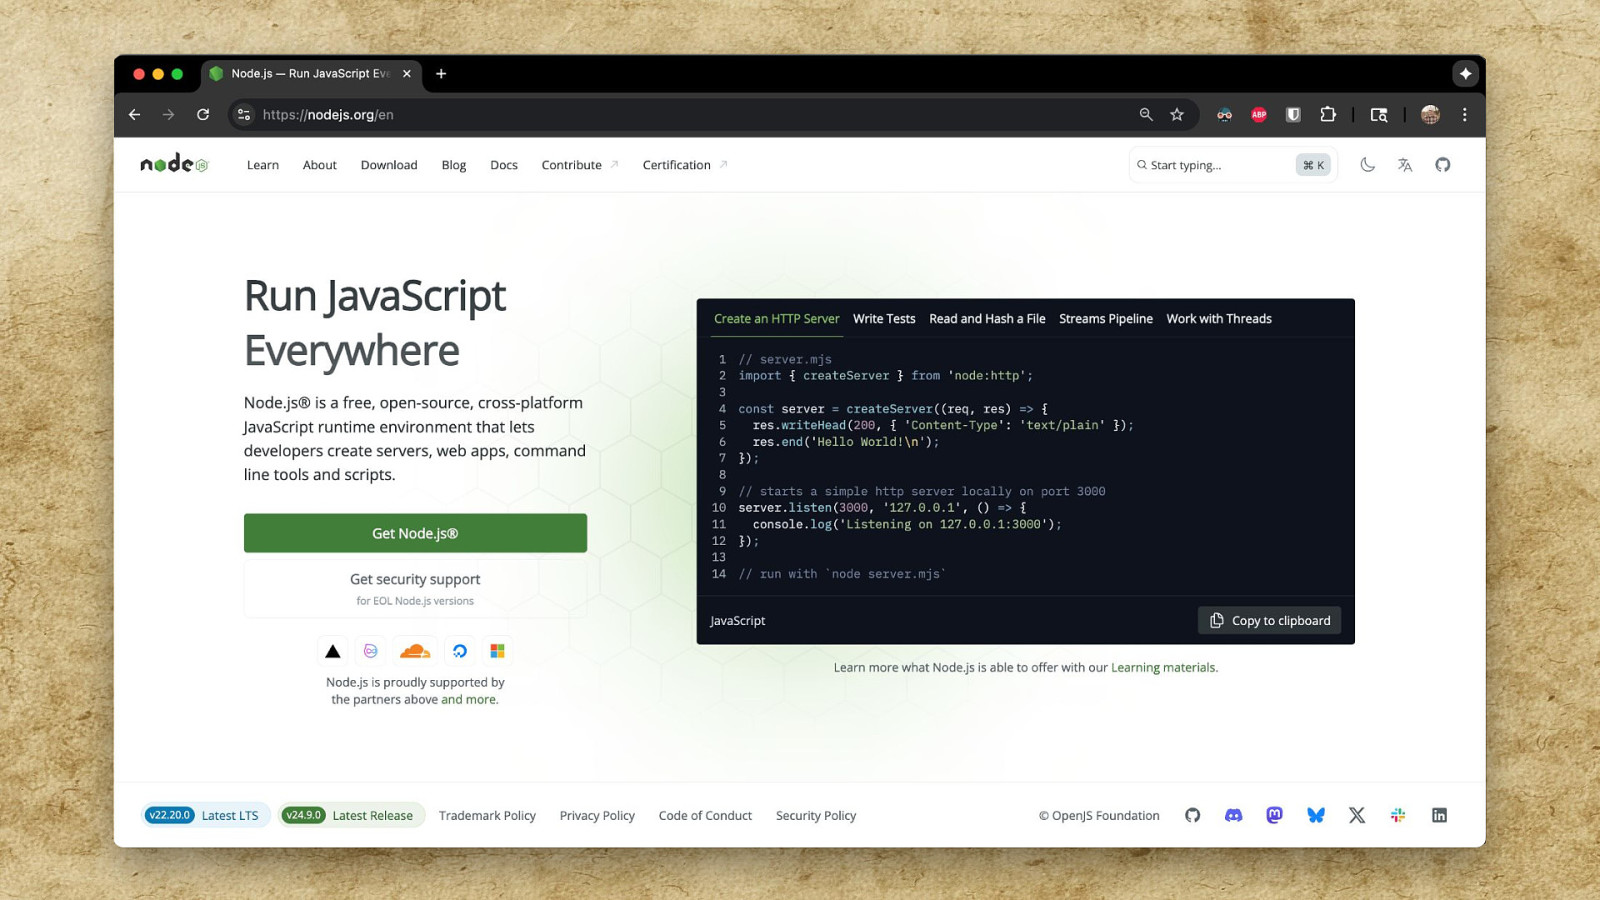Image resolution: width=1600 pixels, height=900 pixels.
Task: Open the browser's three-dot menu
Action: tap(1464, 115)
